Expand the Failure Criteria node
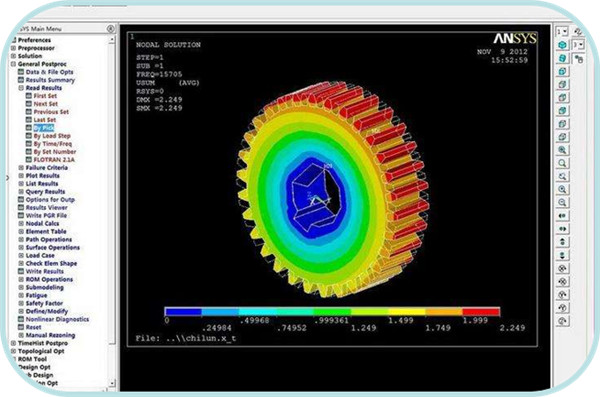Image resolution: width=600 pixels, height=397 pixels. (21, 168)
